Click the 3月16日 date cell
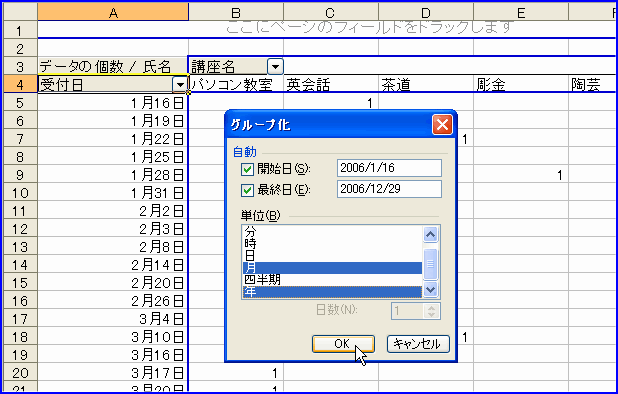618x394 pixels. pos(113,355)
